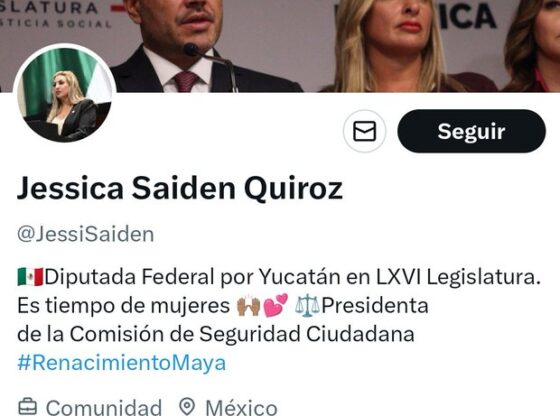Screen dimensions: 560x416
Task: Click the location pin icon
Action: (x=187, y=406)
